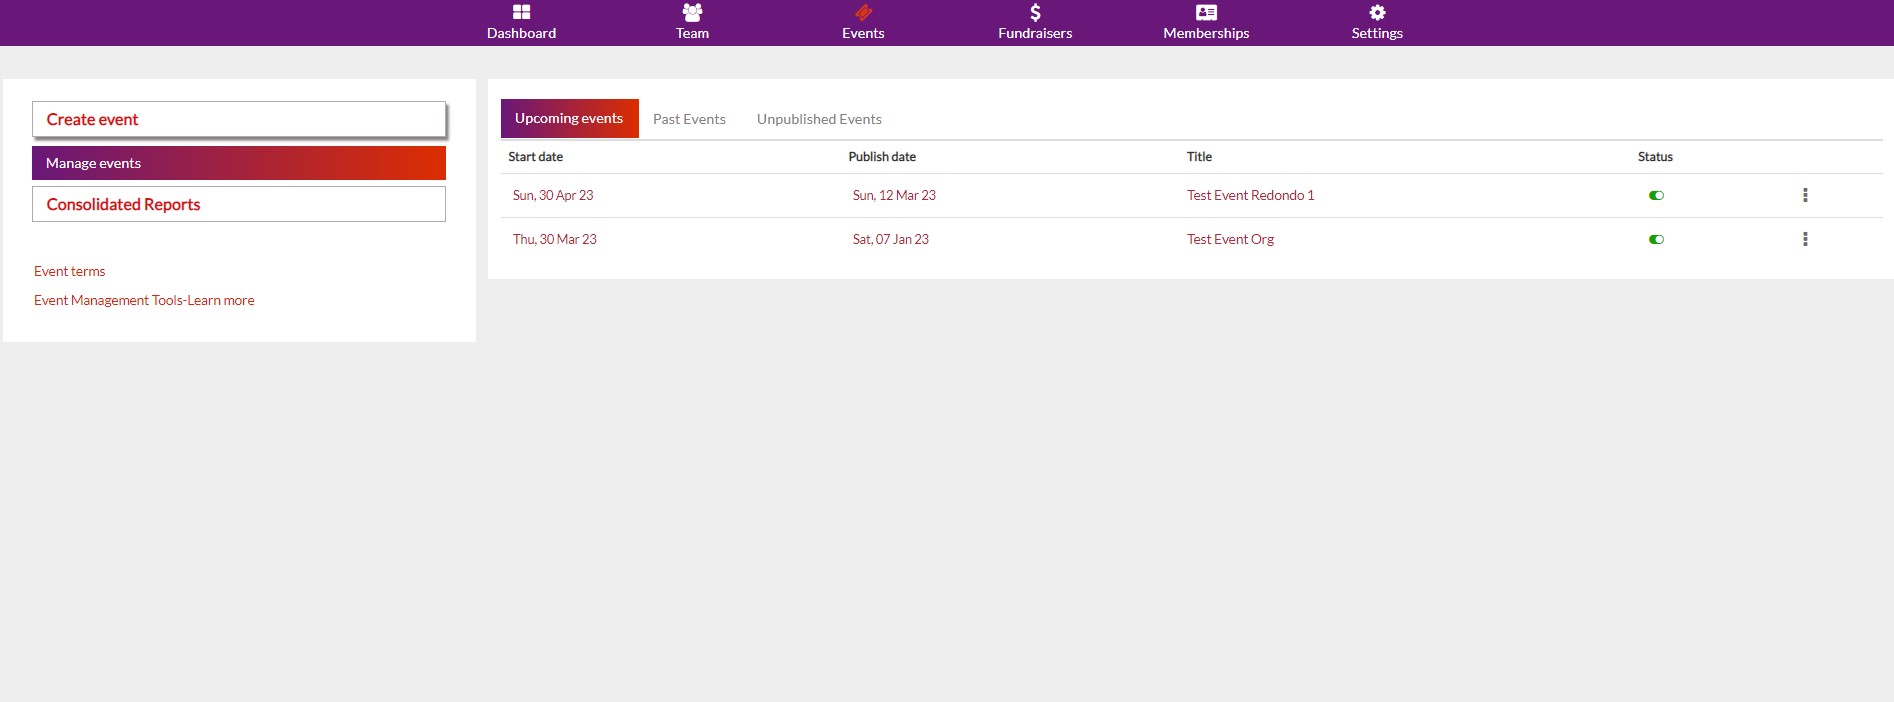Open the Fundraisers menu label

tap(1035, 33)
